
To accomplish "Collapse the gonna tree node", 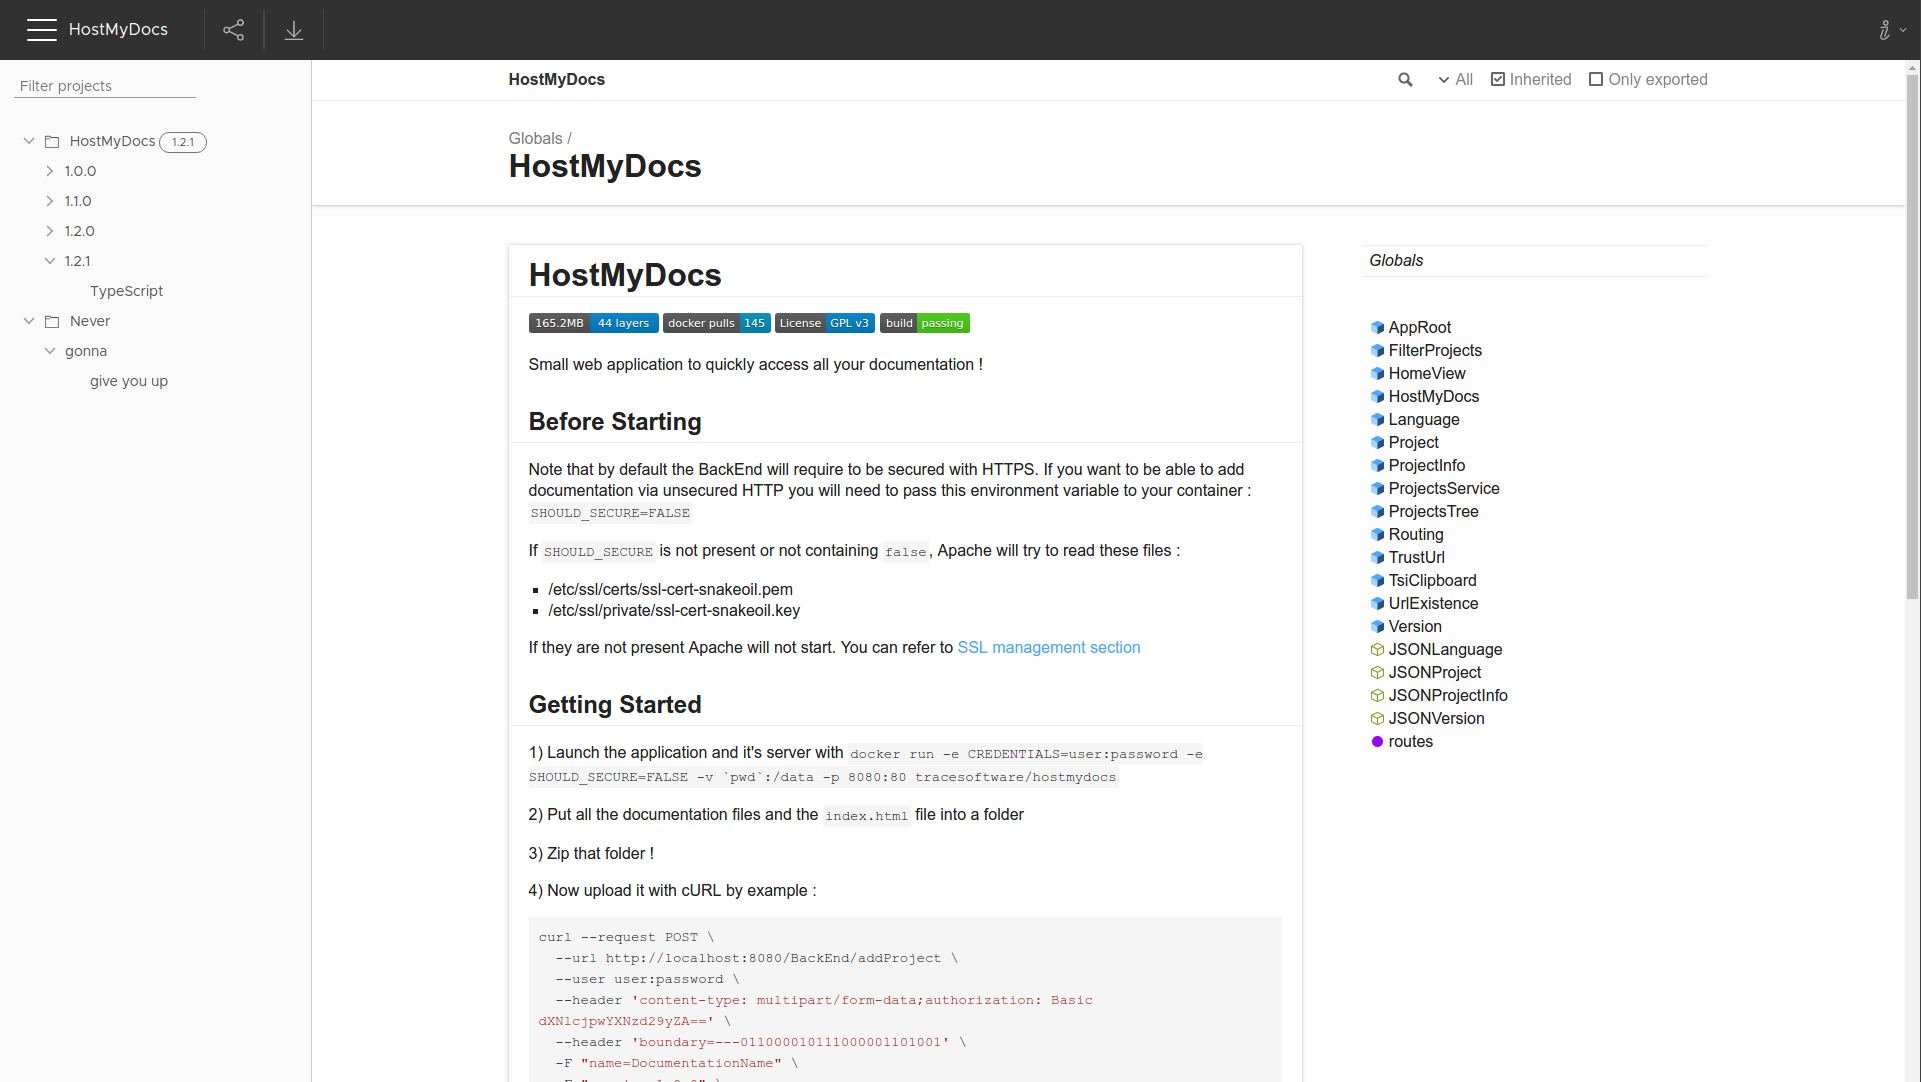I will pyautogui.click(x=50, y=351).
